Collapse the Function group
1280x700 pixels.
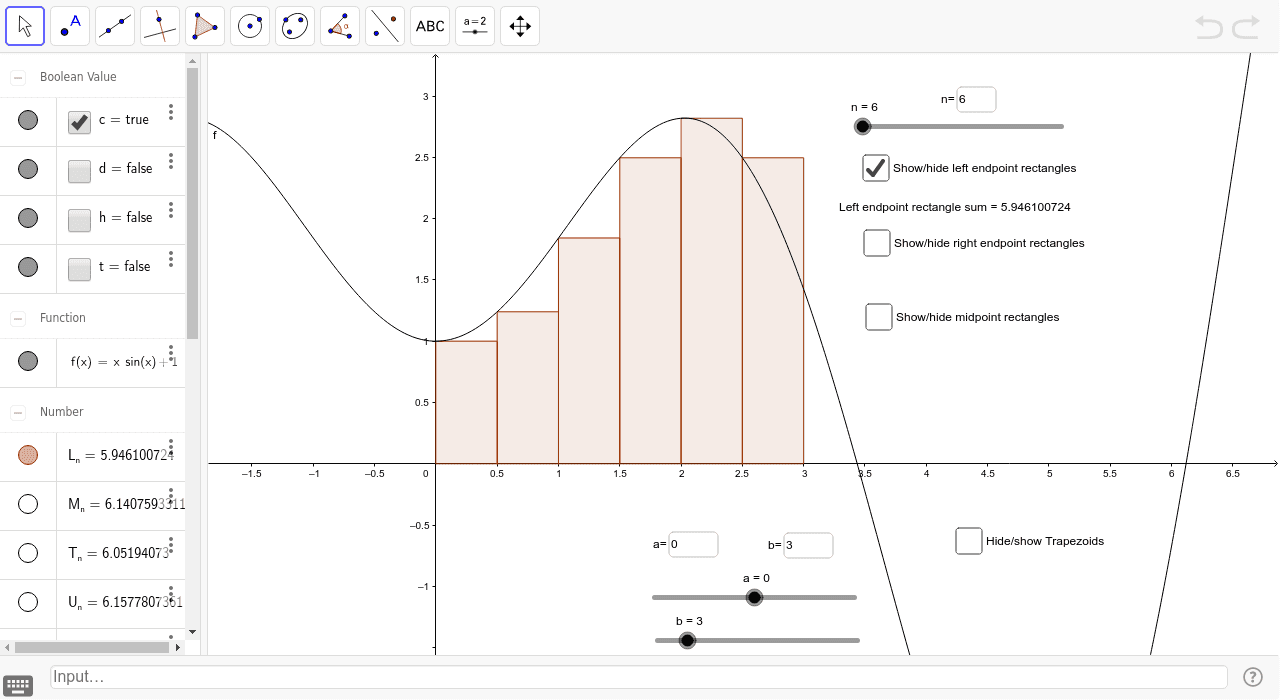(18, 318)
